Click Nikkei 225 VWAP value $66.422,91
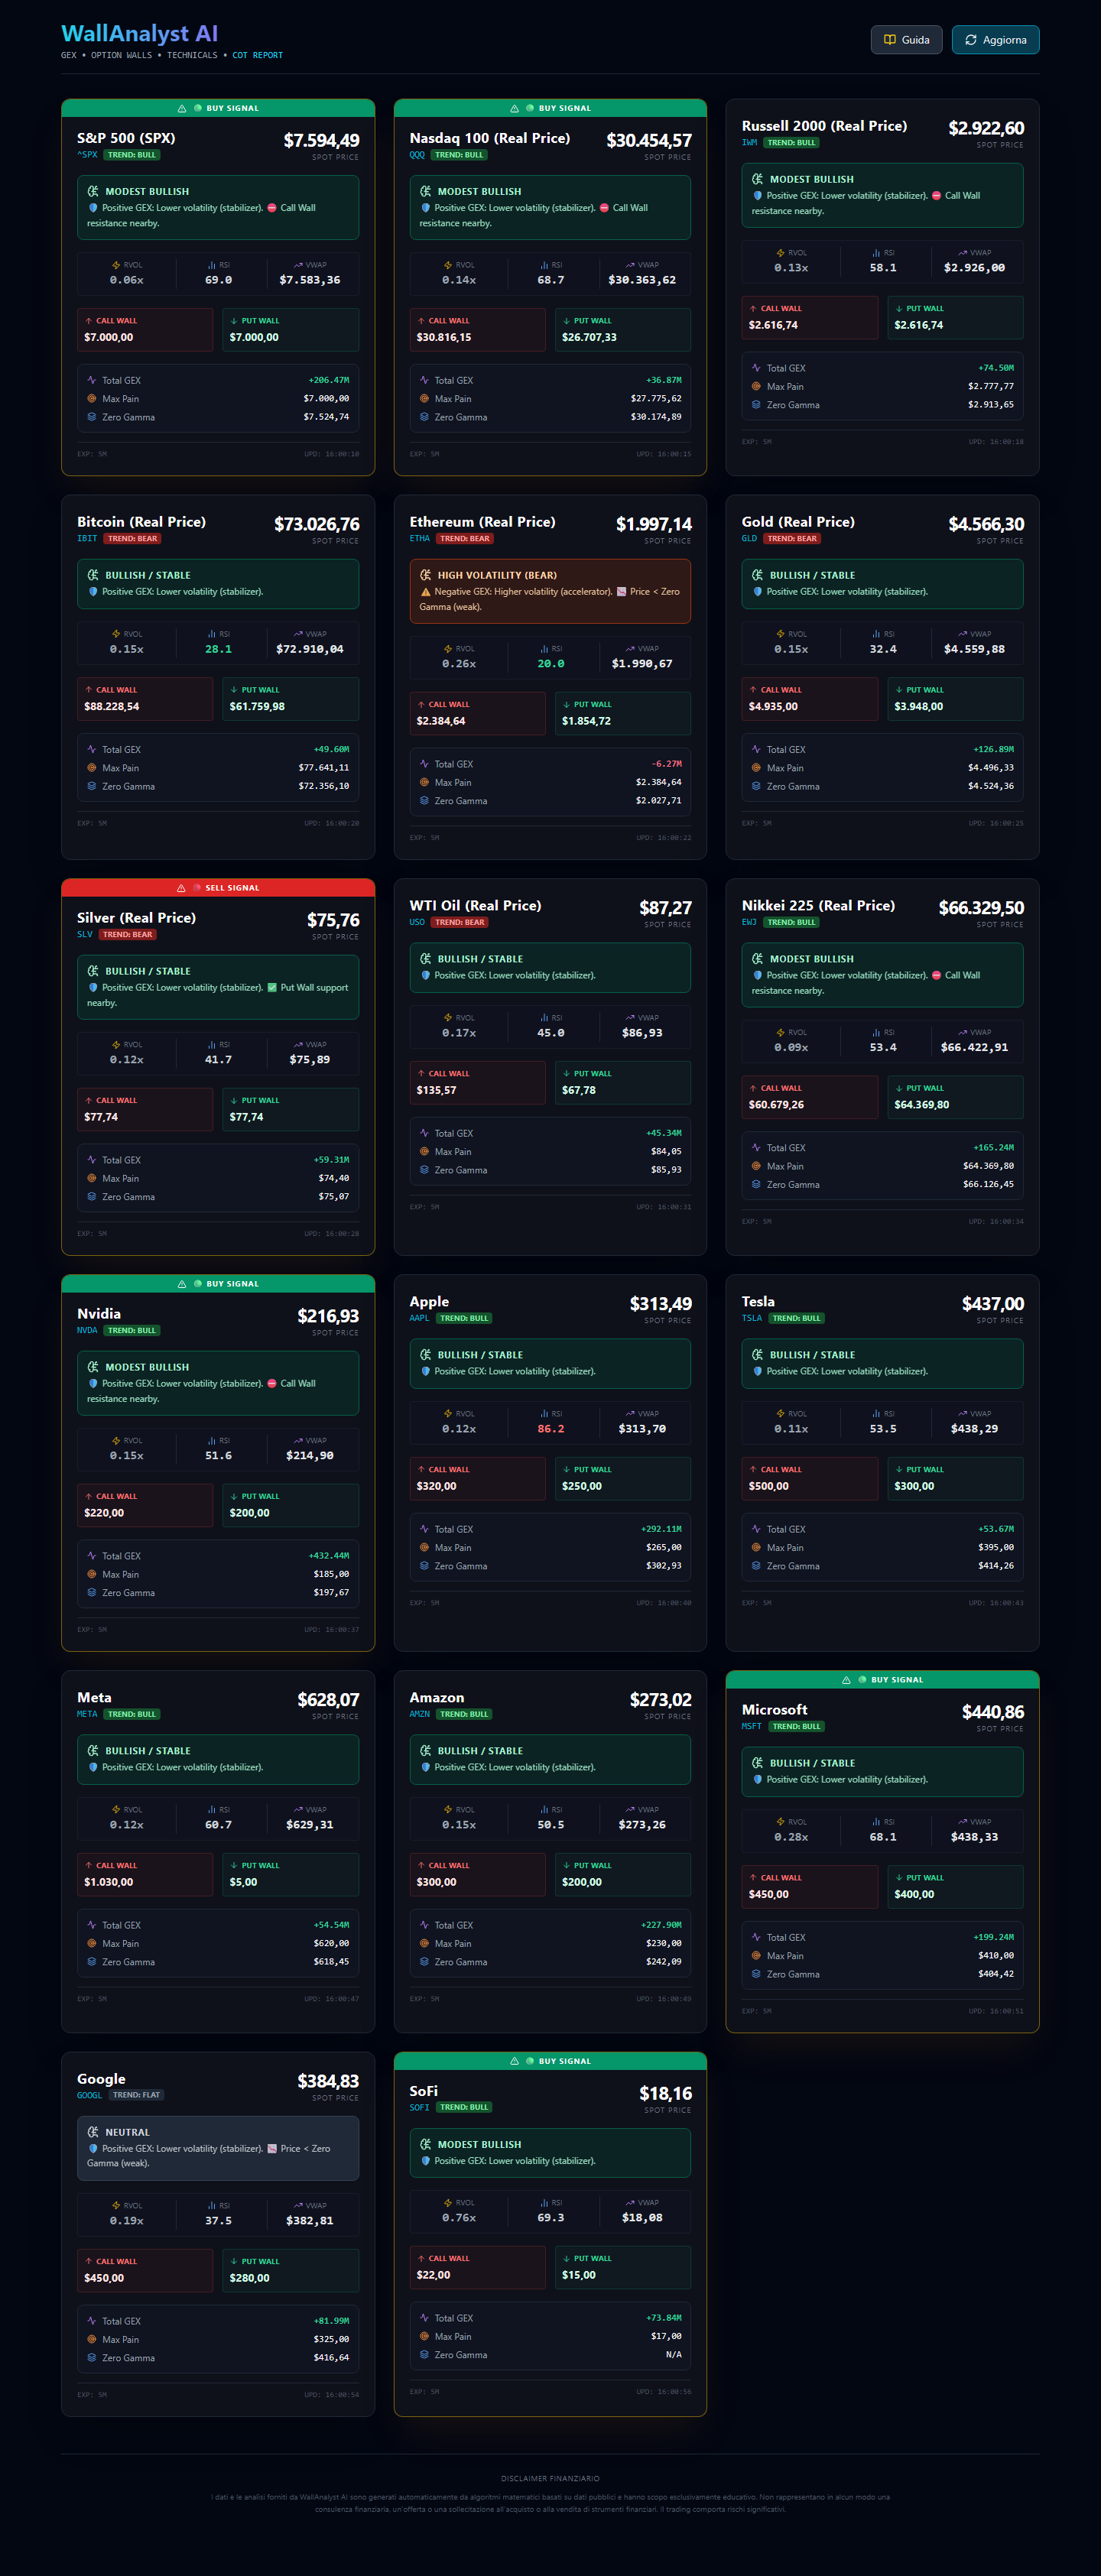1101x2576 pixels. [974, 1048]
